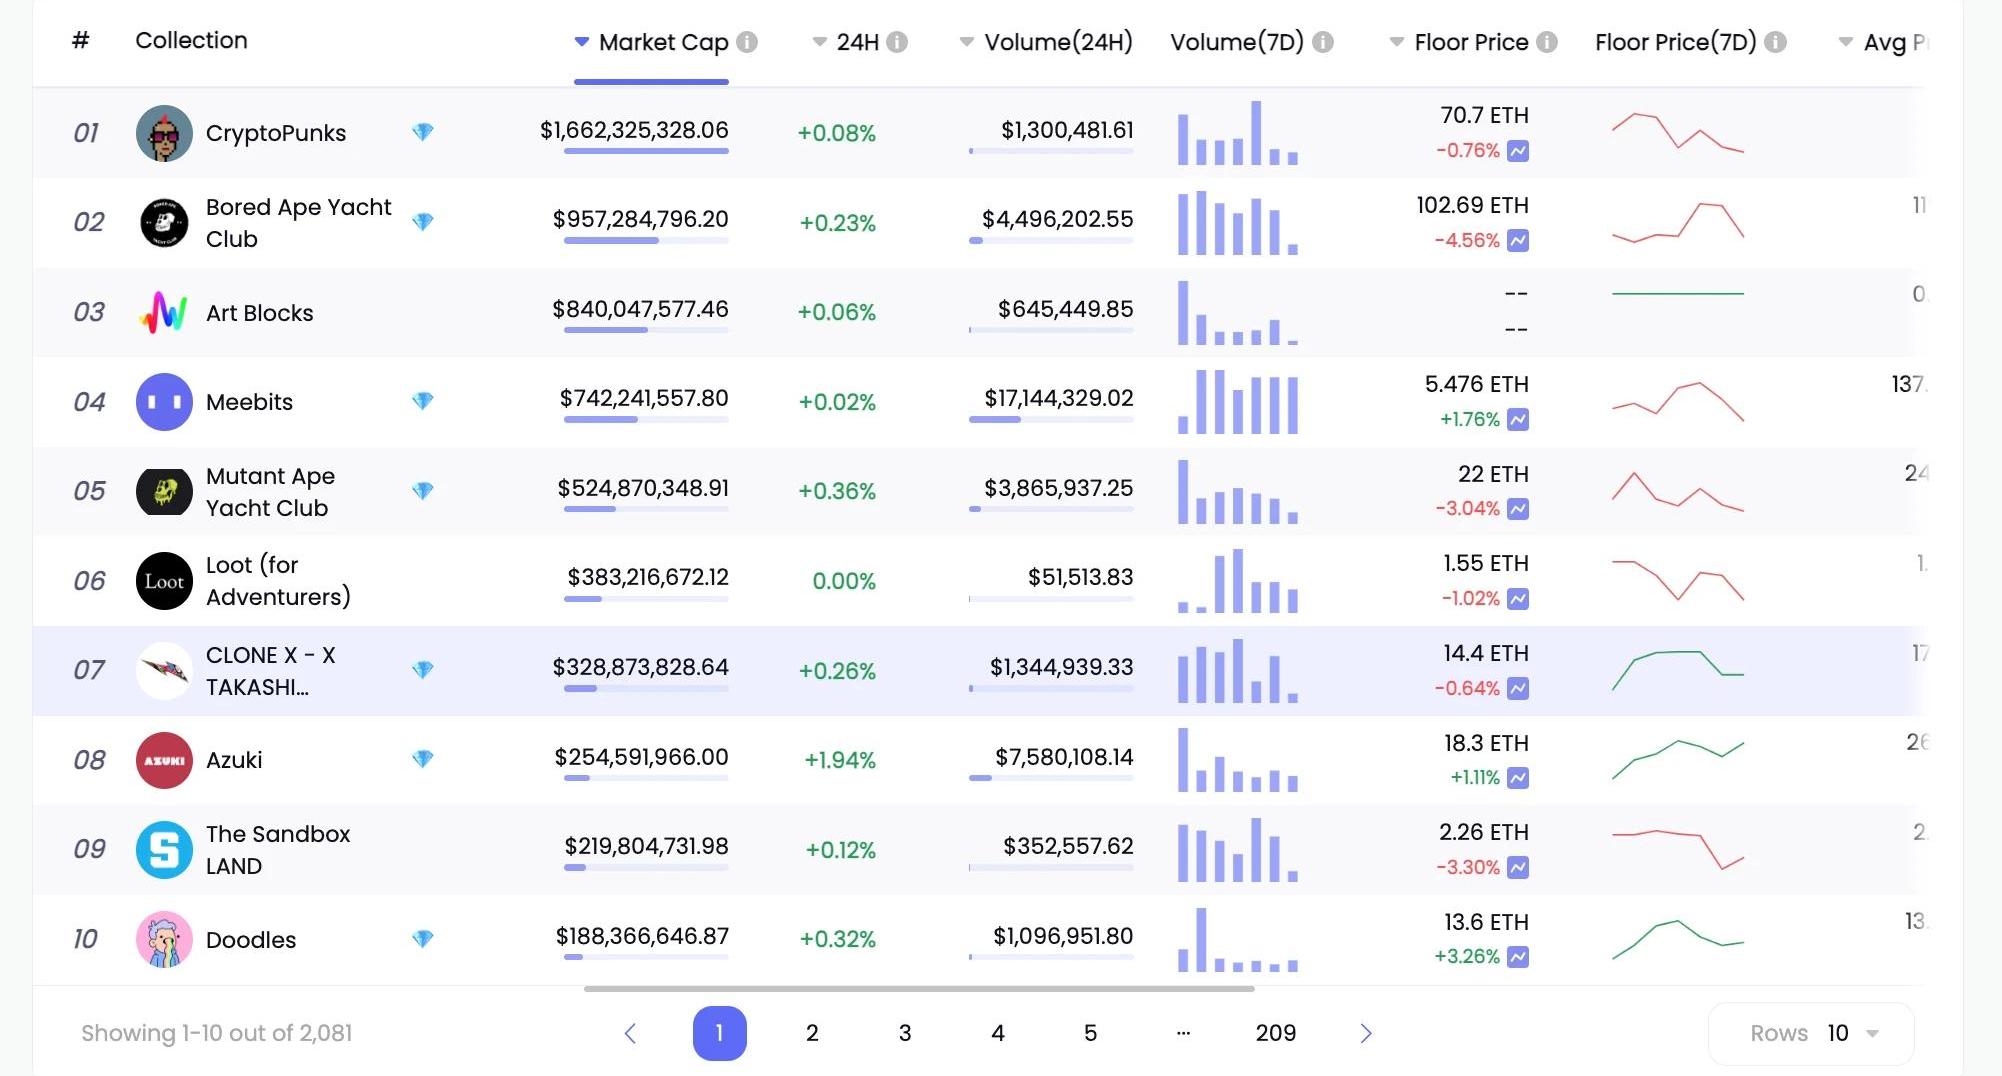The width and height of the screenshot is (2002, 1076).
Task: Click the diamond badge next to Azuki
Action: click(423, 759)
